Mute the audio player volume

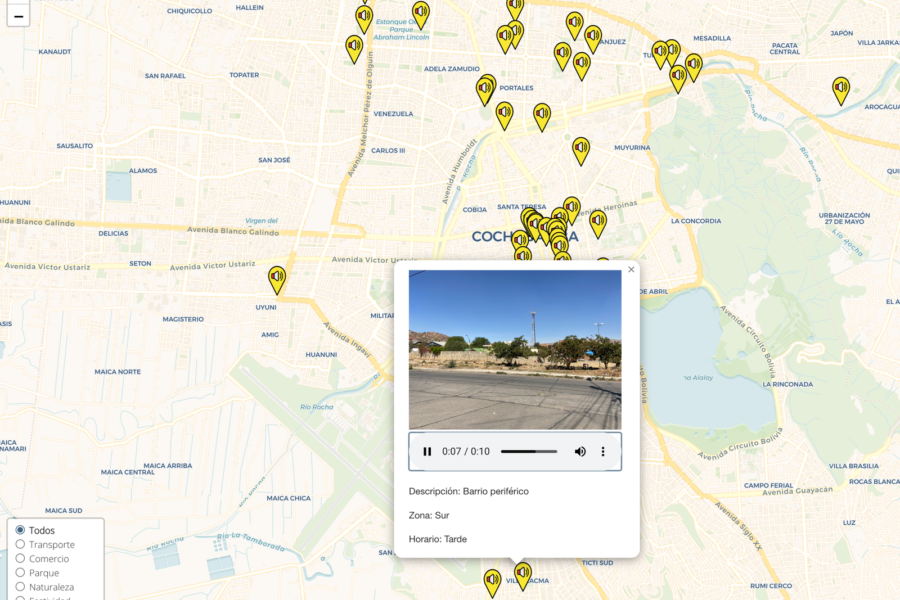point(580,451)
